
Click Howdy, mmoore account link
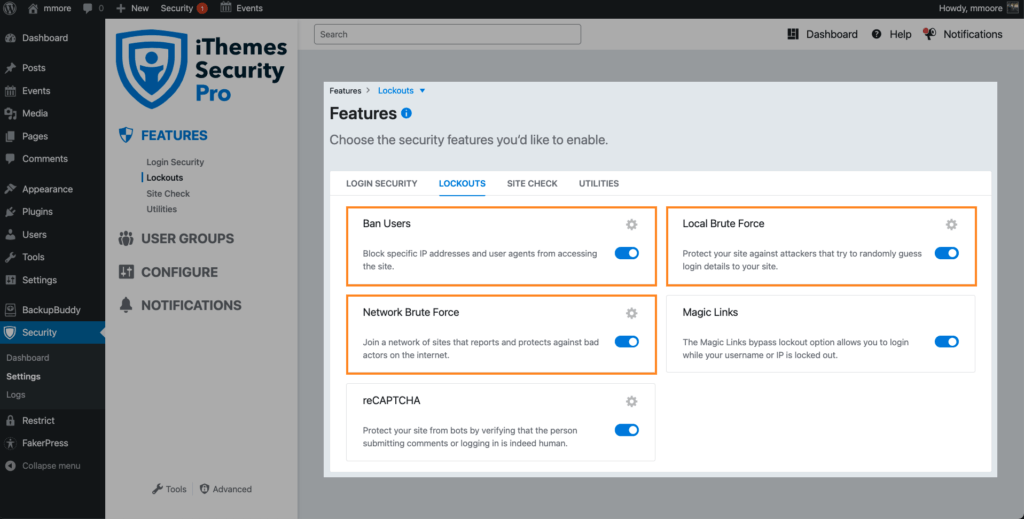tap(970, 8)
